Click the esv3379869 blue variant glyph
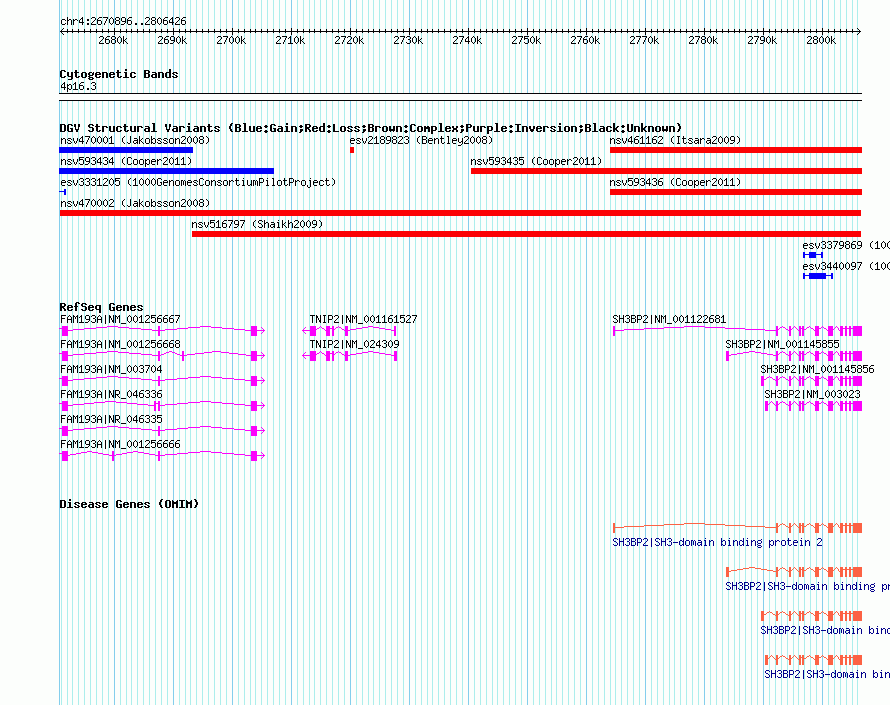 coord(813,255)
